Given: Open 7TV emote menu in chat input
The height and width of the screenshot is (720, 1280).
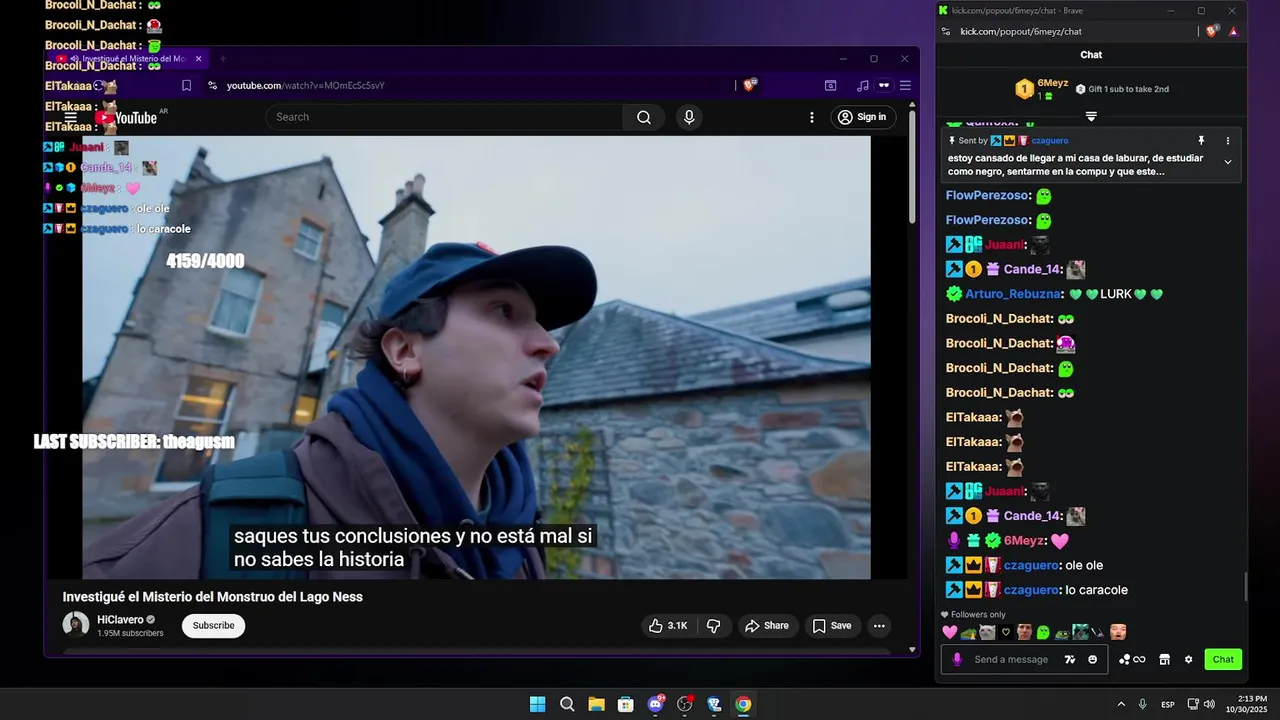Looking at the screenshot, I should pyautogui.click(x=1070, y=659).
